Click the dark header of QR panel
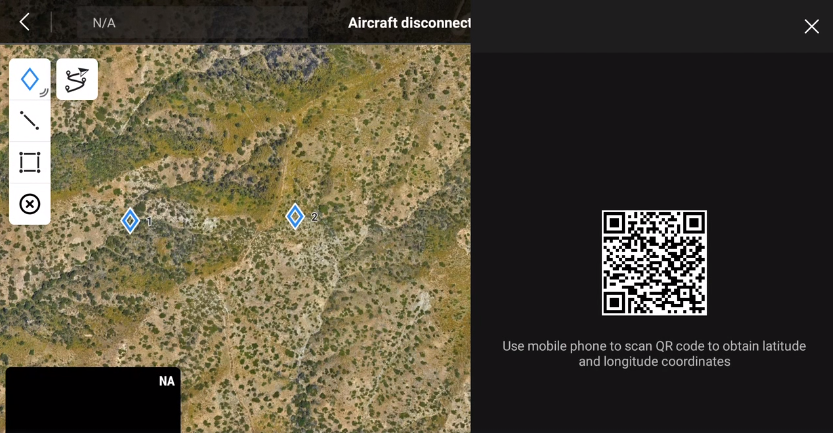 pyautogui.click(x=652, y=26)
